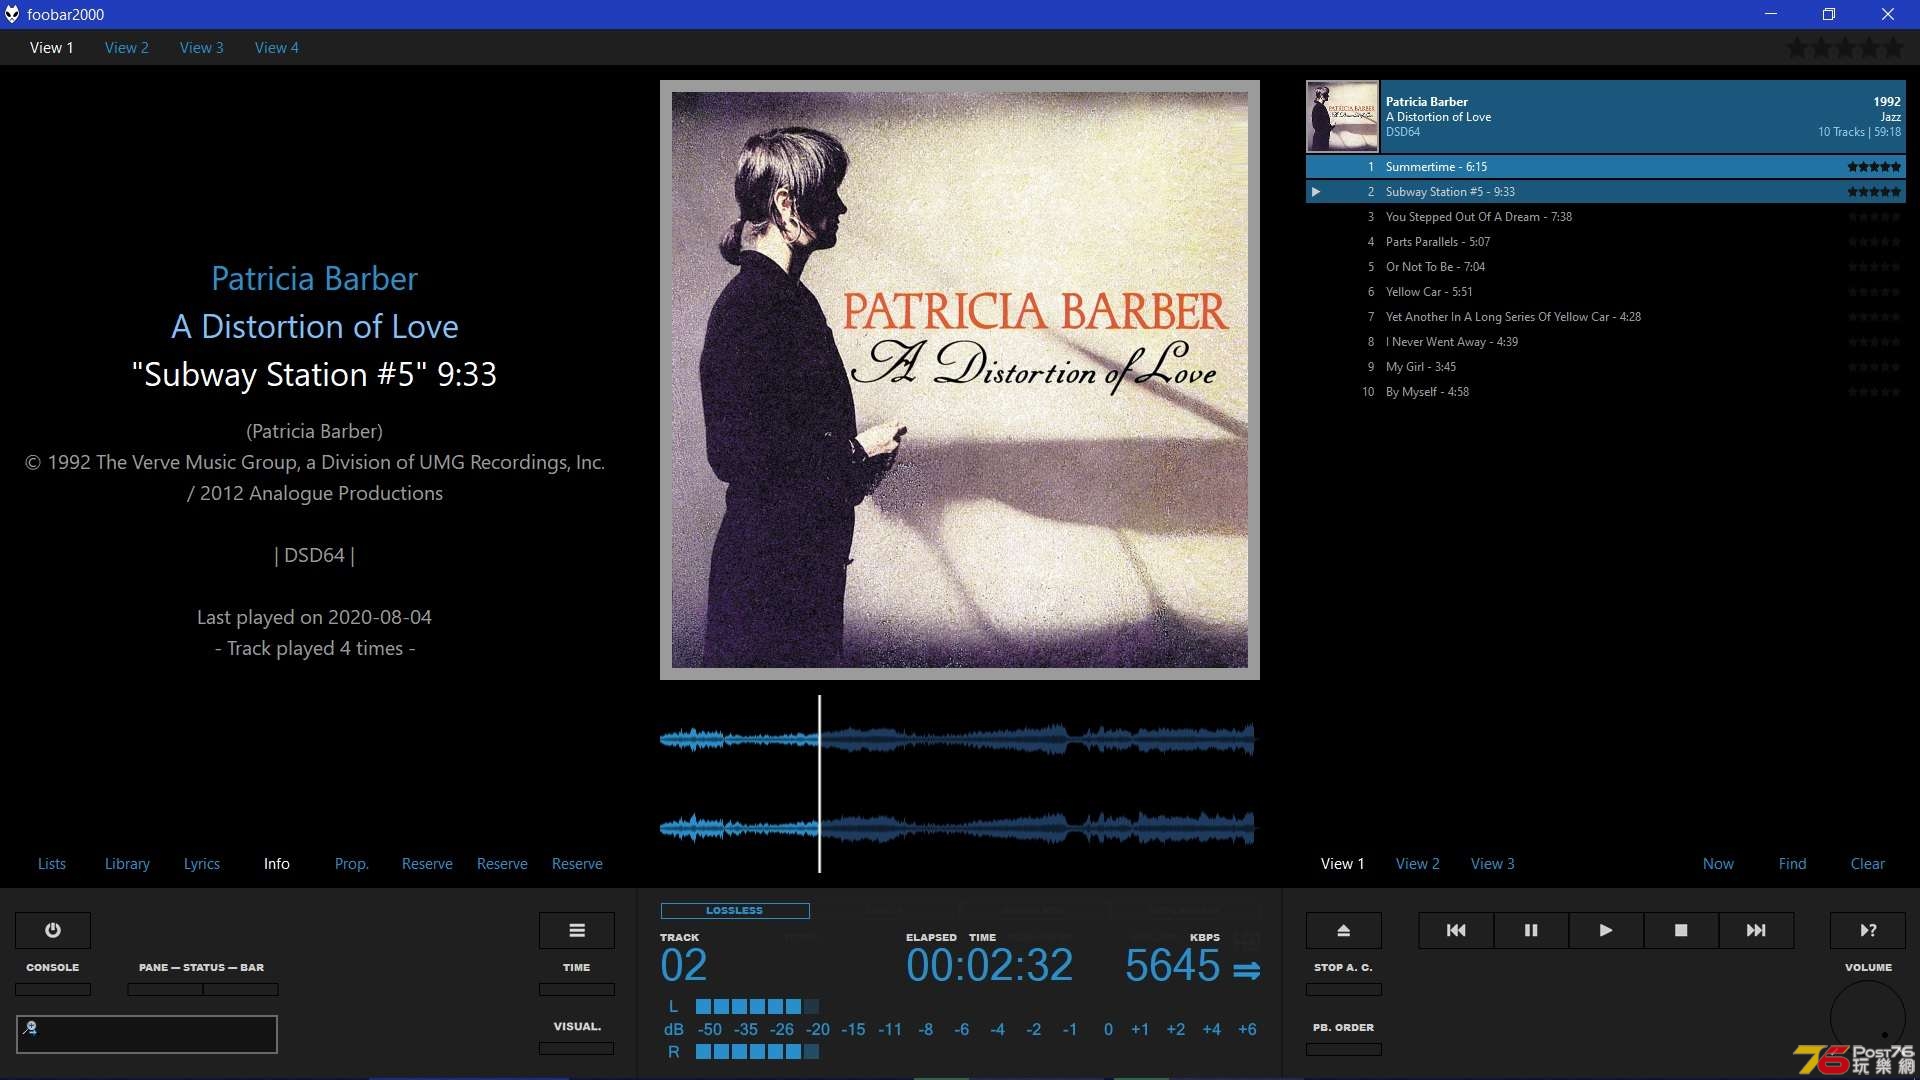Open the Library panel tab
Screen dimensions: 1920x1080
coord(127,864)
